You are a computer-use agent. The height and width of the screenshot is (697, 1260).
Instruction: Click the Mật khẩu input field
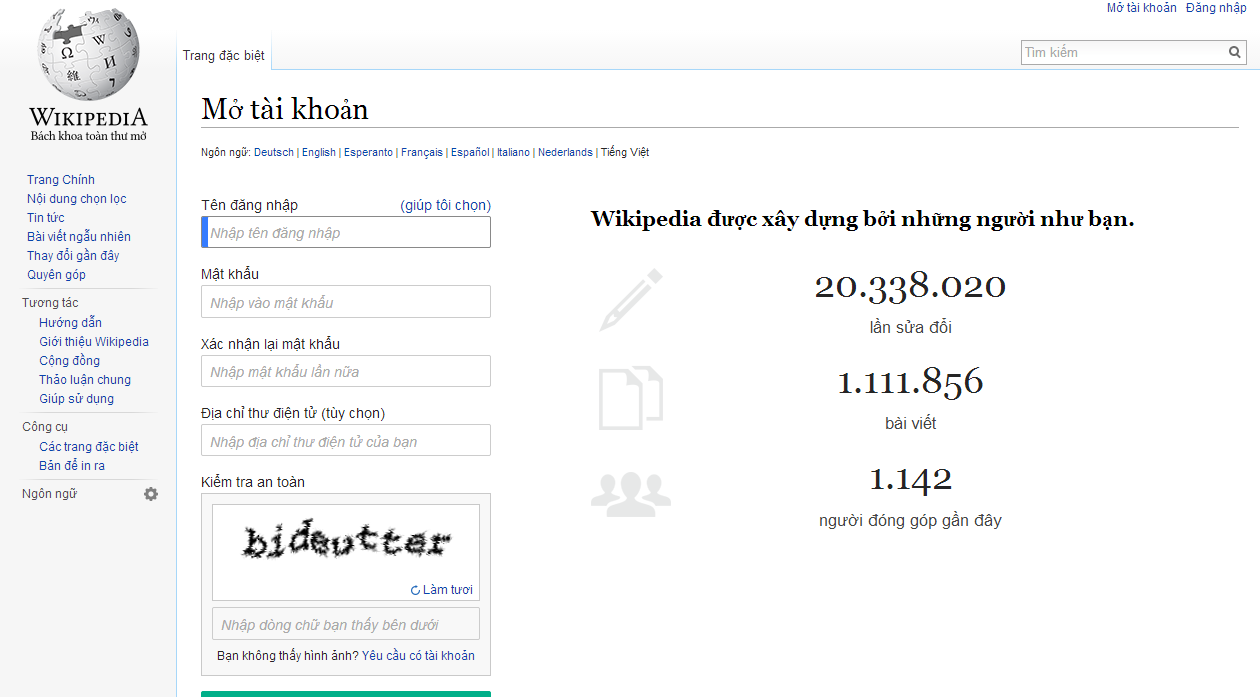(346, 302)
